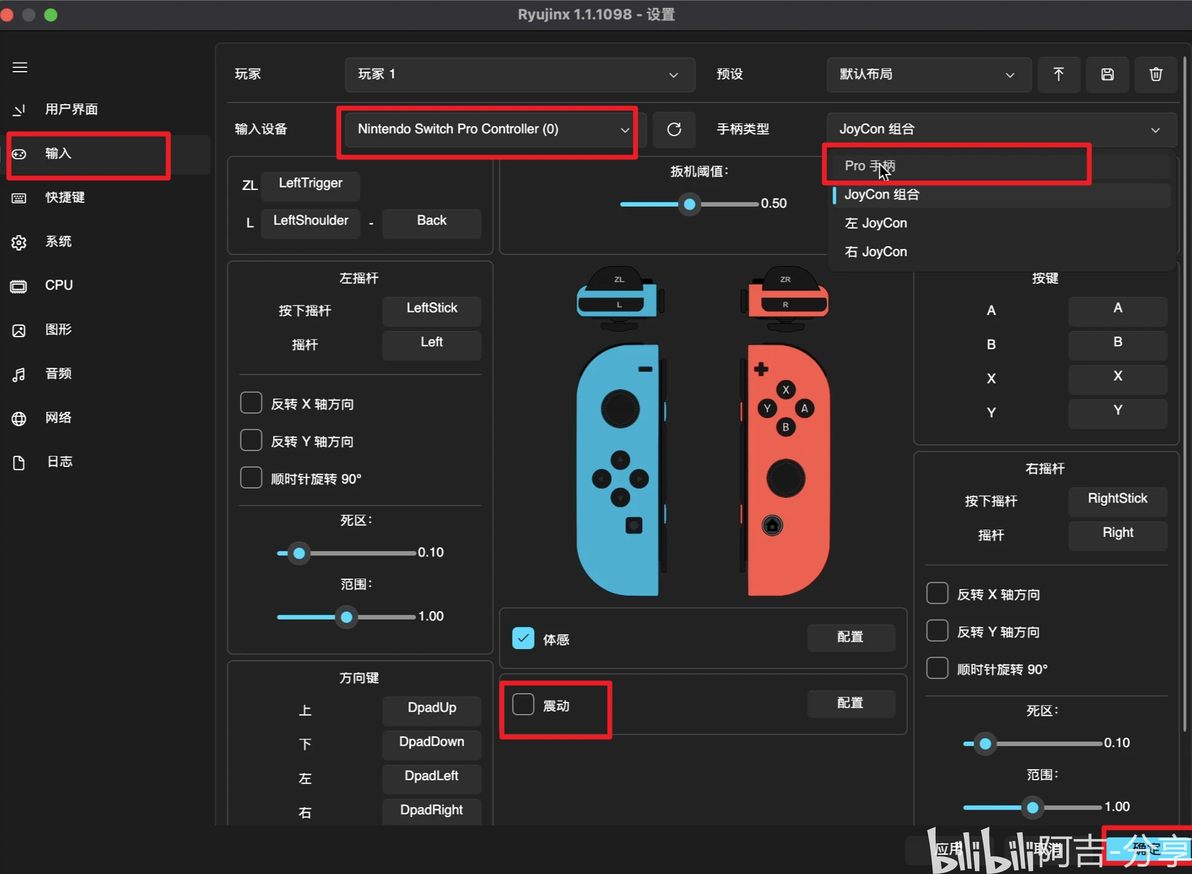The image size is (1192, 874).
Task: Open 配置 for 震动 rumble
Action: point(851,704)
